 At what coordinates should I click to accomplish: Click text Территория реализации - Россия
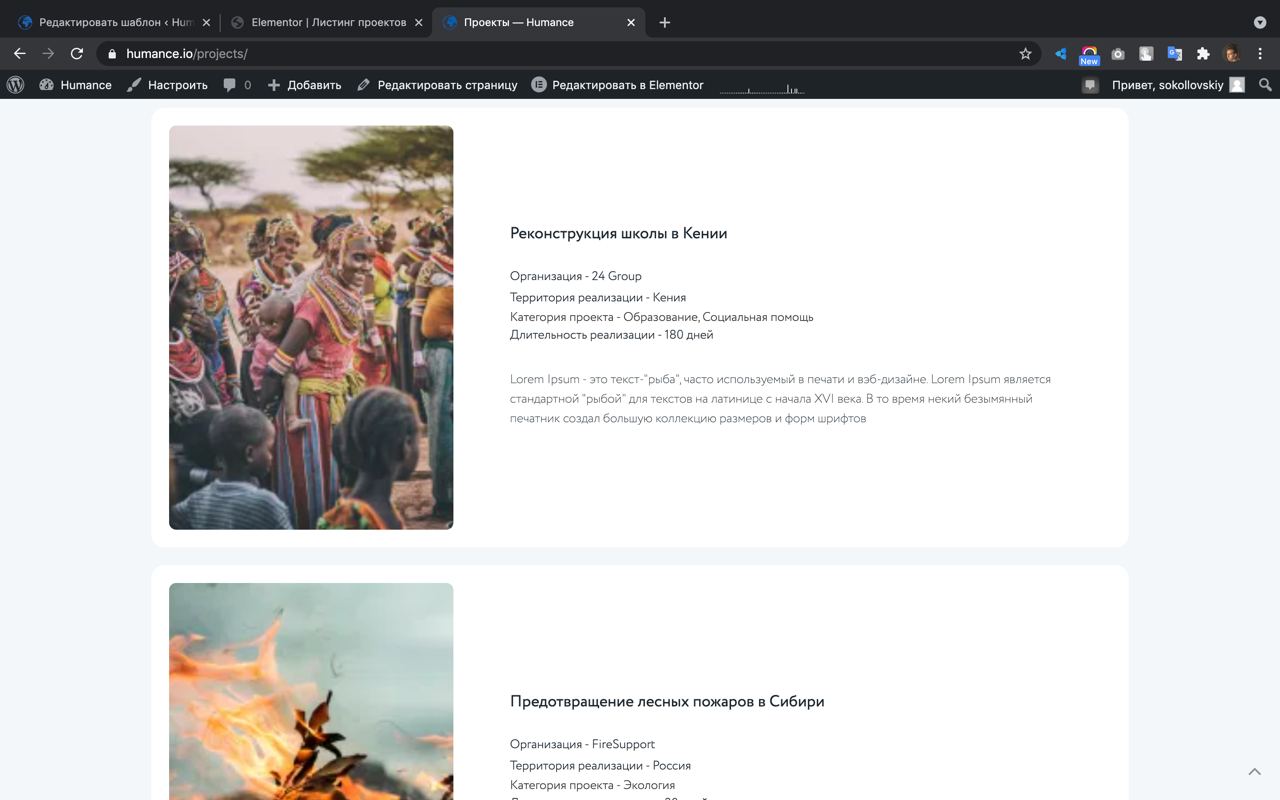(x=600, y=765)
